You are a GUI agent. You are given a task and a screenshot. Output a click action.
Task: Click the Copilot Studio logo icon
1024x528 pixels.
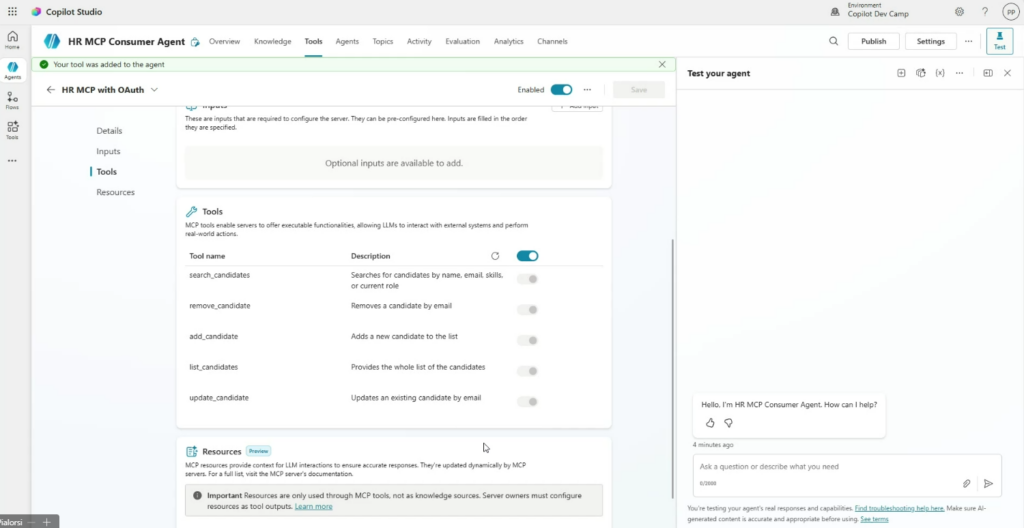click(36, 12)
